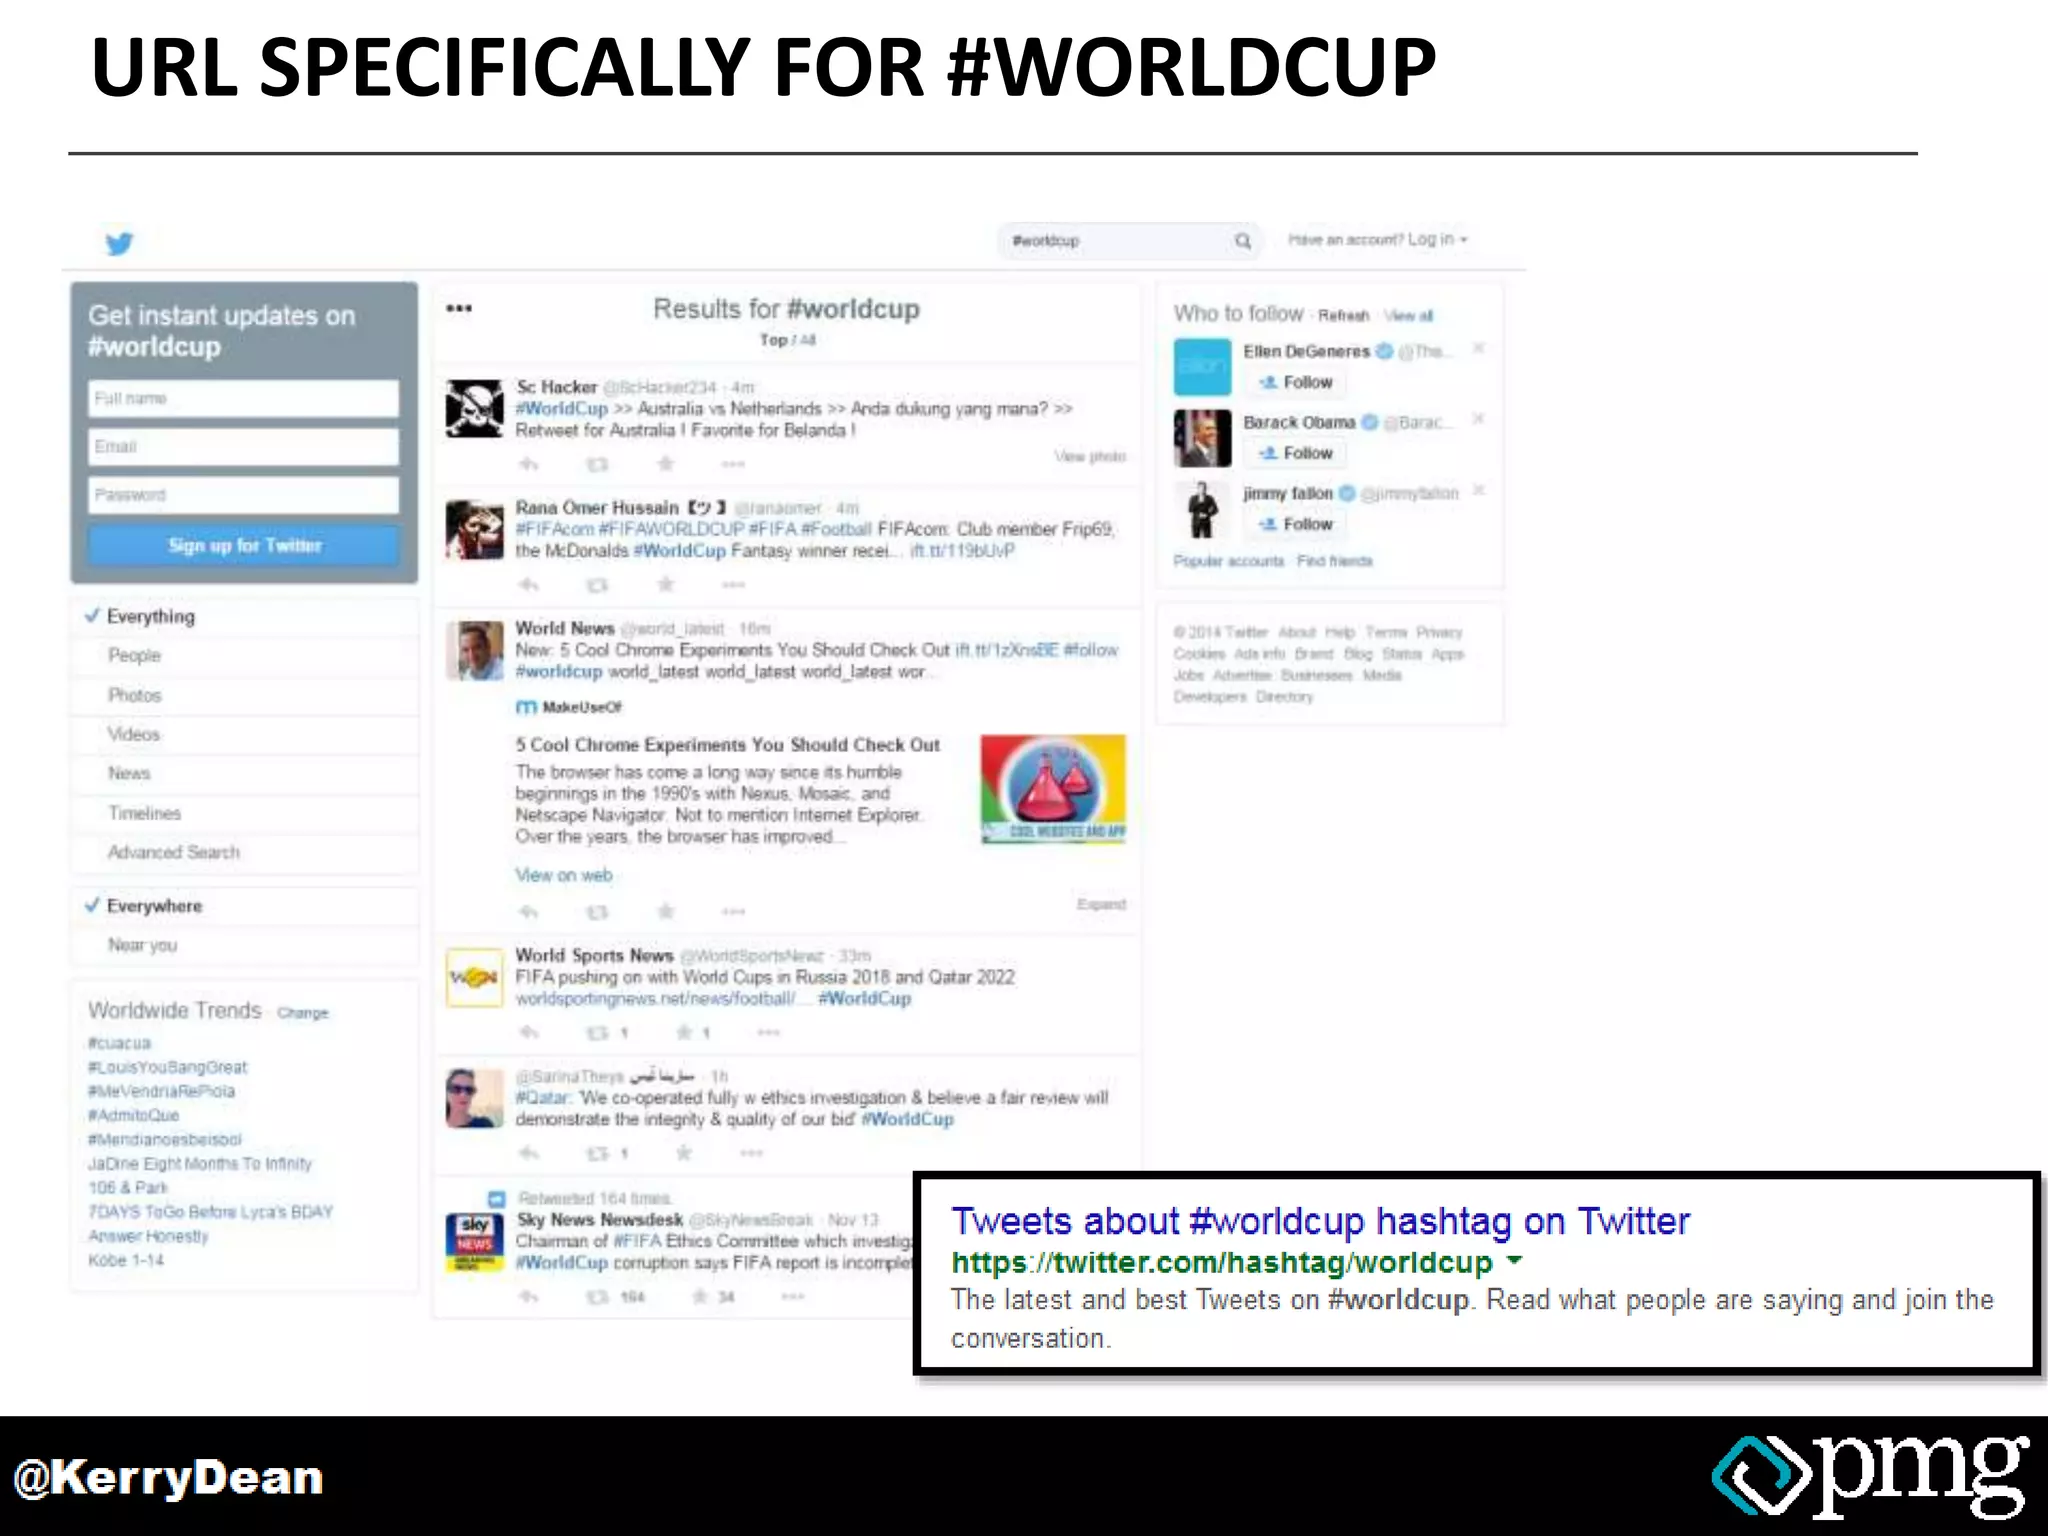Screen dimensions: 2048x1536
Task: Follow Ellen DeGeneres
Action: point(1296,382)
